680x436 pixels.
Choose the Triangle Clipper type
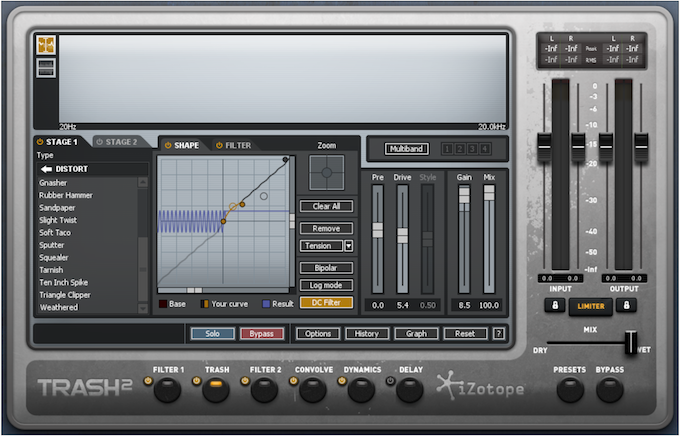(65, 295)
